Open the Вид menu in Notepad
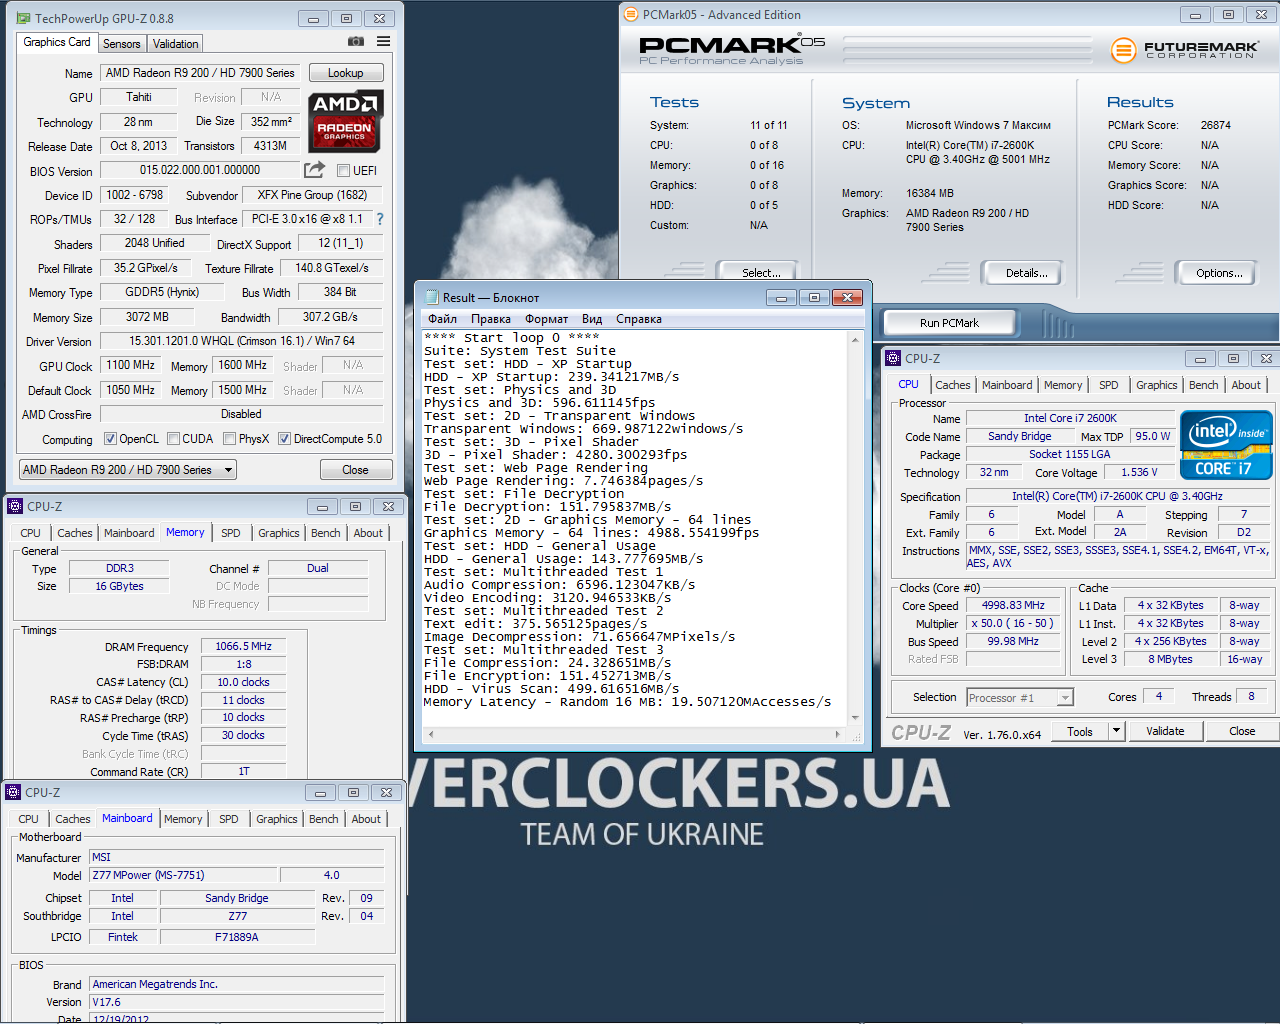 point(592,319)
